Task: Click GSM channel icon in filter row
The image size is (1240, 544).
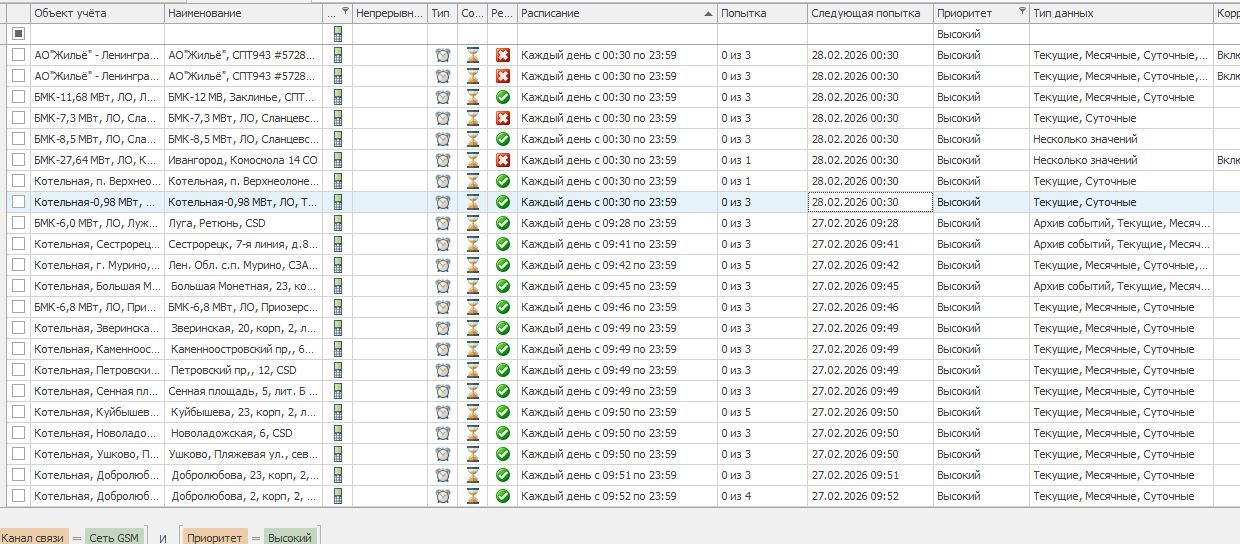Action: tap(338, 34)
